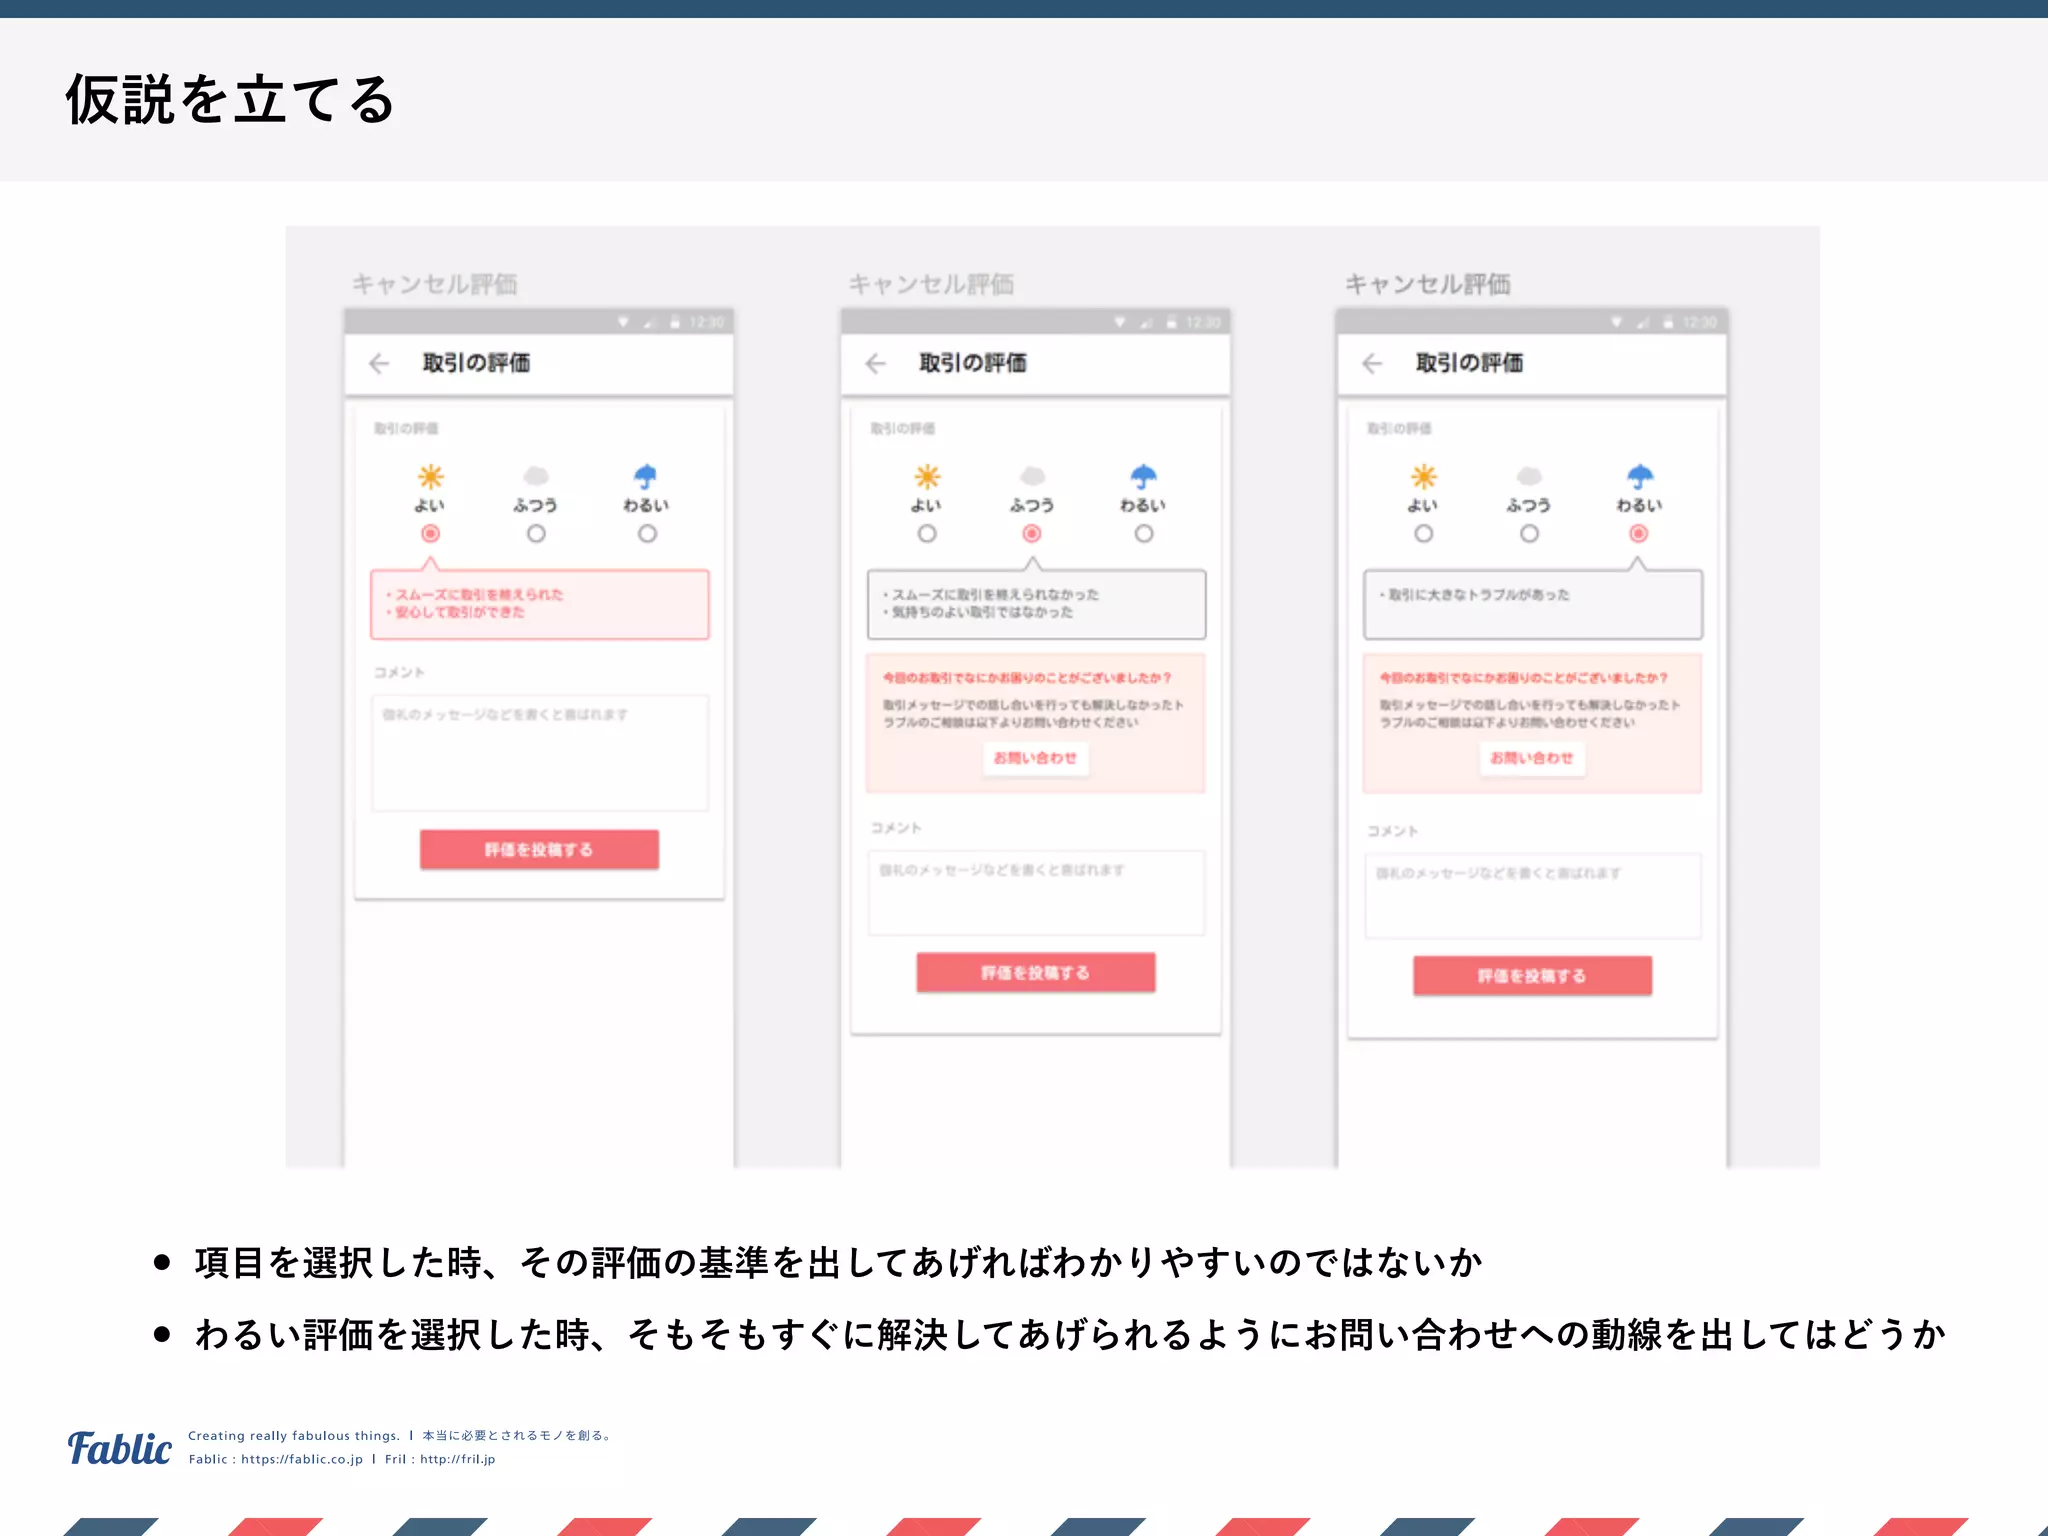This screenshot has height=1536, width=2048.
Task: Click the cloud icon in the middle mockup
Action: (x=1032, y=476)
